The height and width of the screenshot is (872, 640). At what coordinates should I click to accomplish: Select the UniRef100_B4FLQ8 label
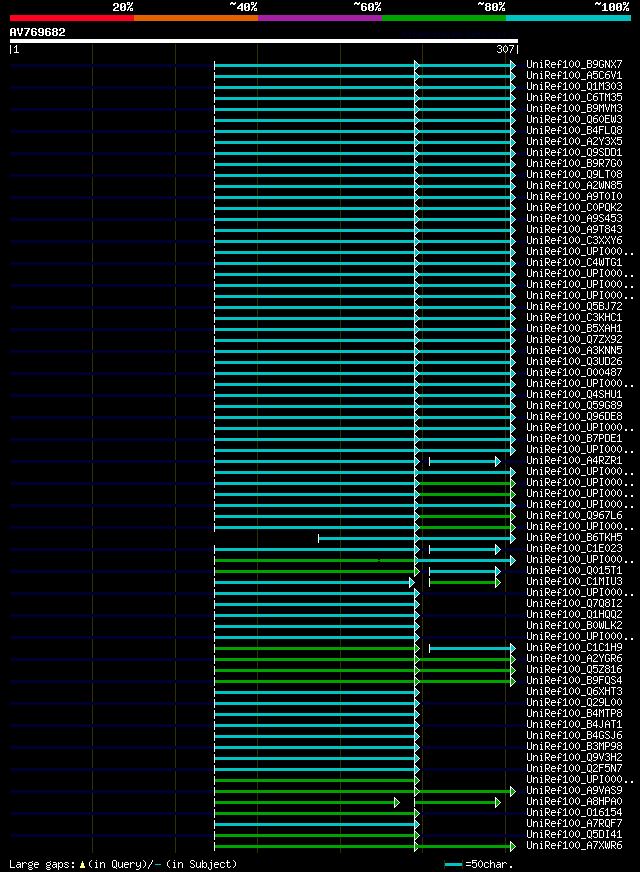click(574, 131)
